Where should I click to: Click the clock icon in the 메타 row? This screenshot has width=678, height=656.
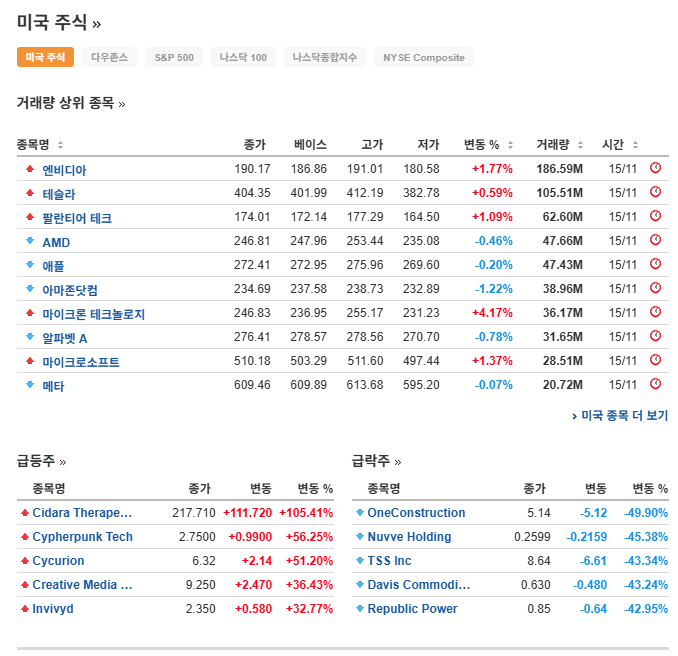point(655,384)
